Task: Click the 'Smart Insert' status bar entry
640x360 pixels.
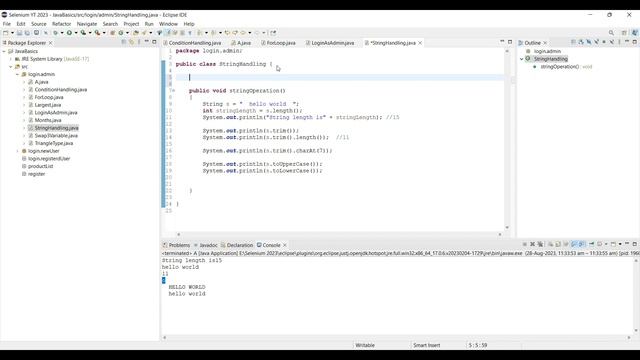Action: pos(427,345)
